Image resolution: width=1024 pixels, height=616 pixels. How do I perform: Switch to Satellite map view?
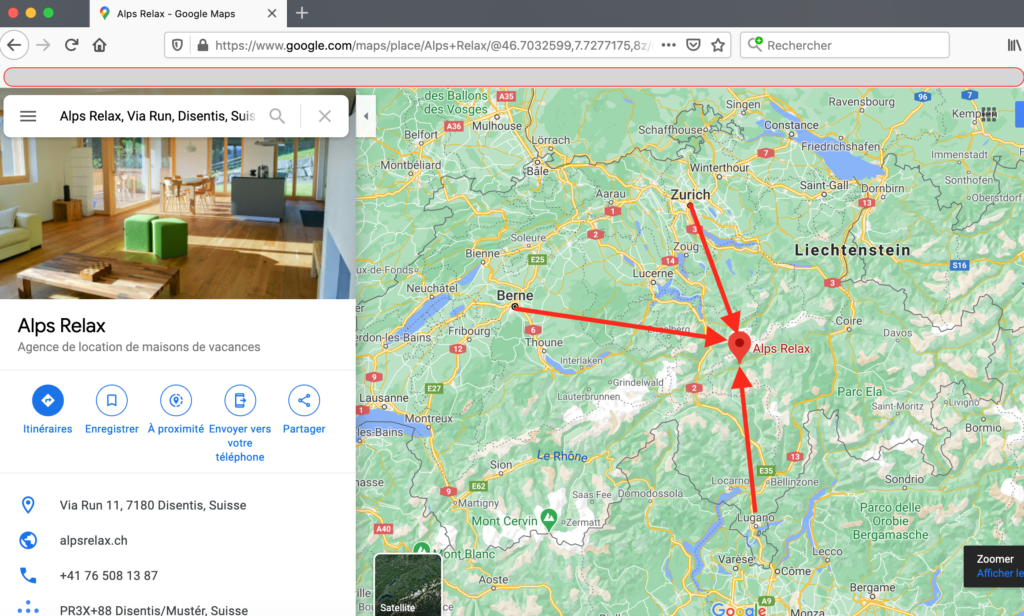pyautogui.click(x=408, y=585)
